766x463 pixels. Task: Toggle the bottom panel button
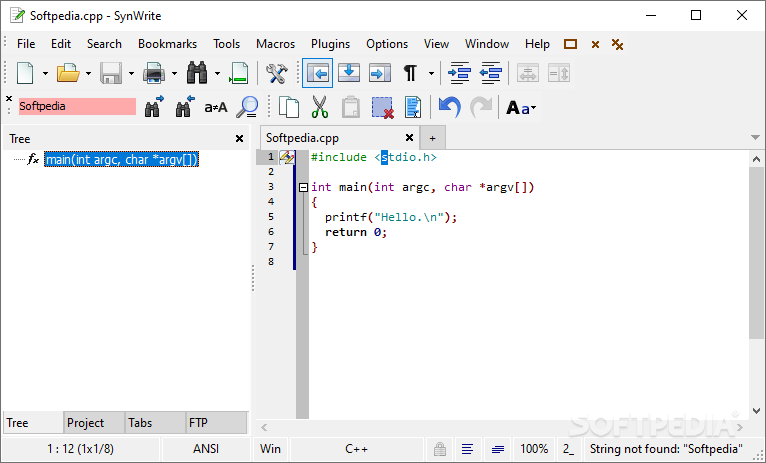(349, 73)
